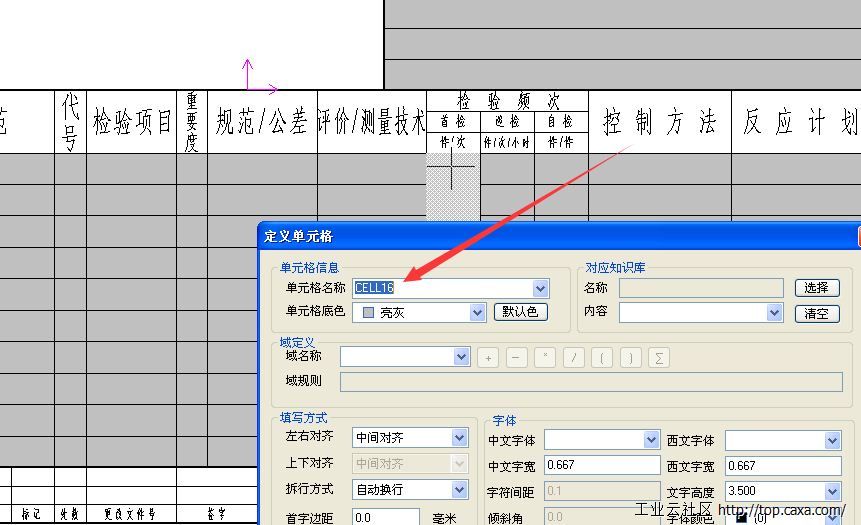Click the divide operator button
This screenshot has height=525, width=861.
click(573, 358)
